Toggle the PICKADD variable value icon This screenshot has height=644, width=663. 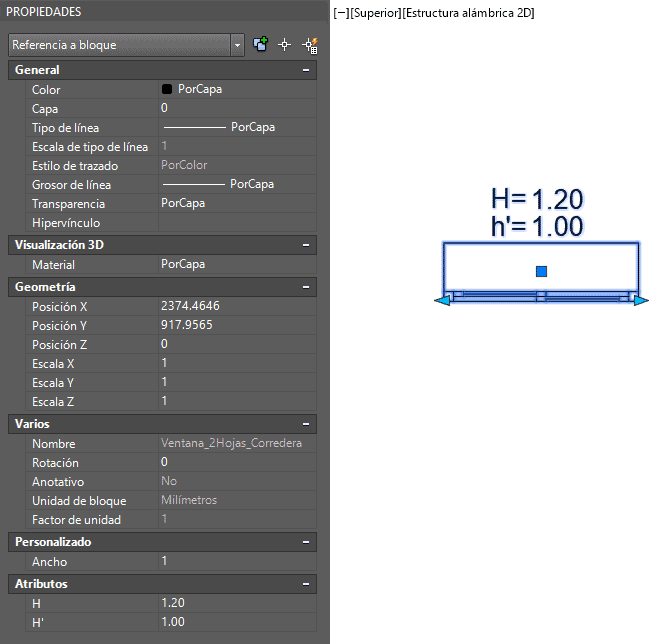tap(261, 45)
